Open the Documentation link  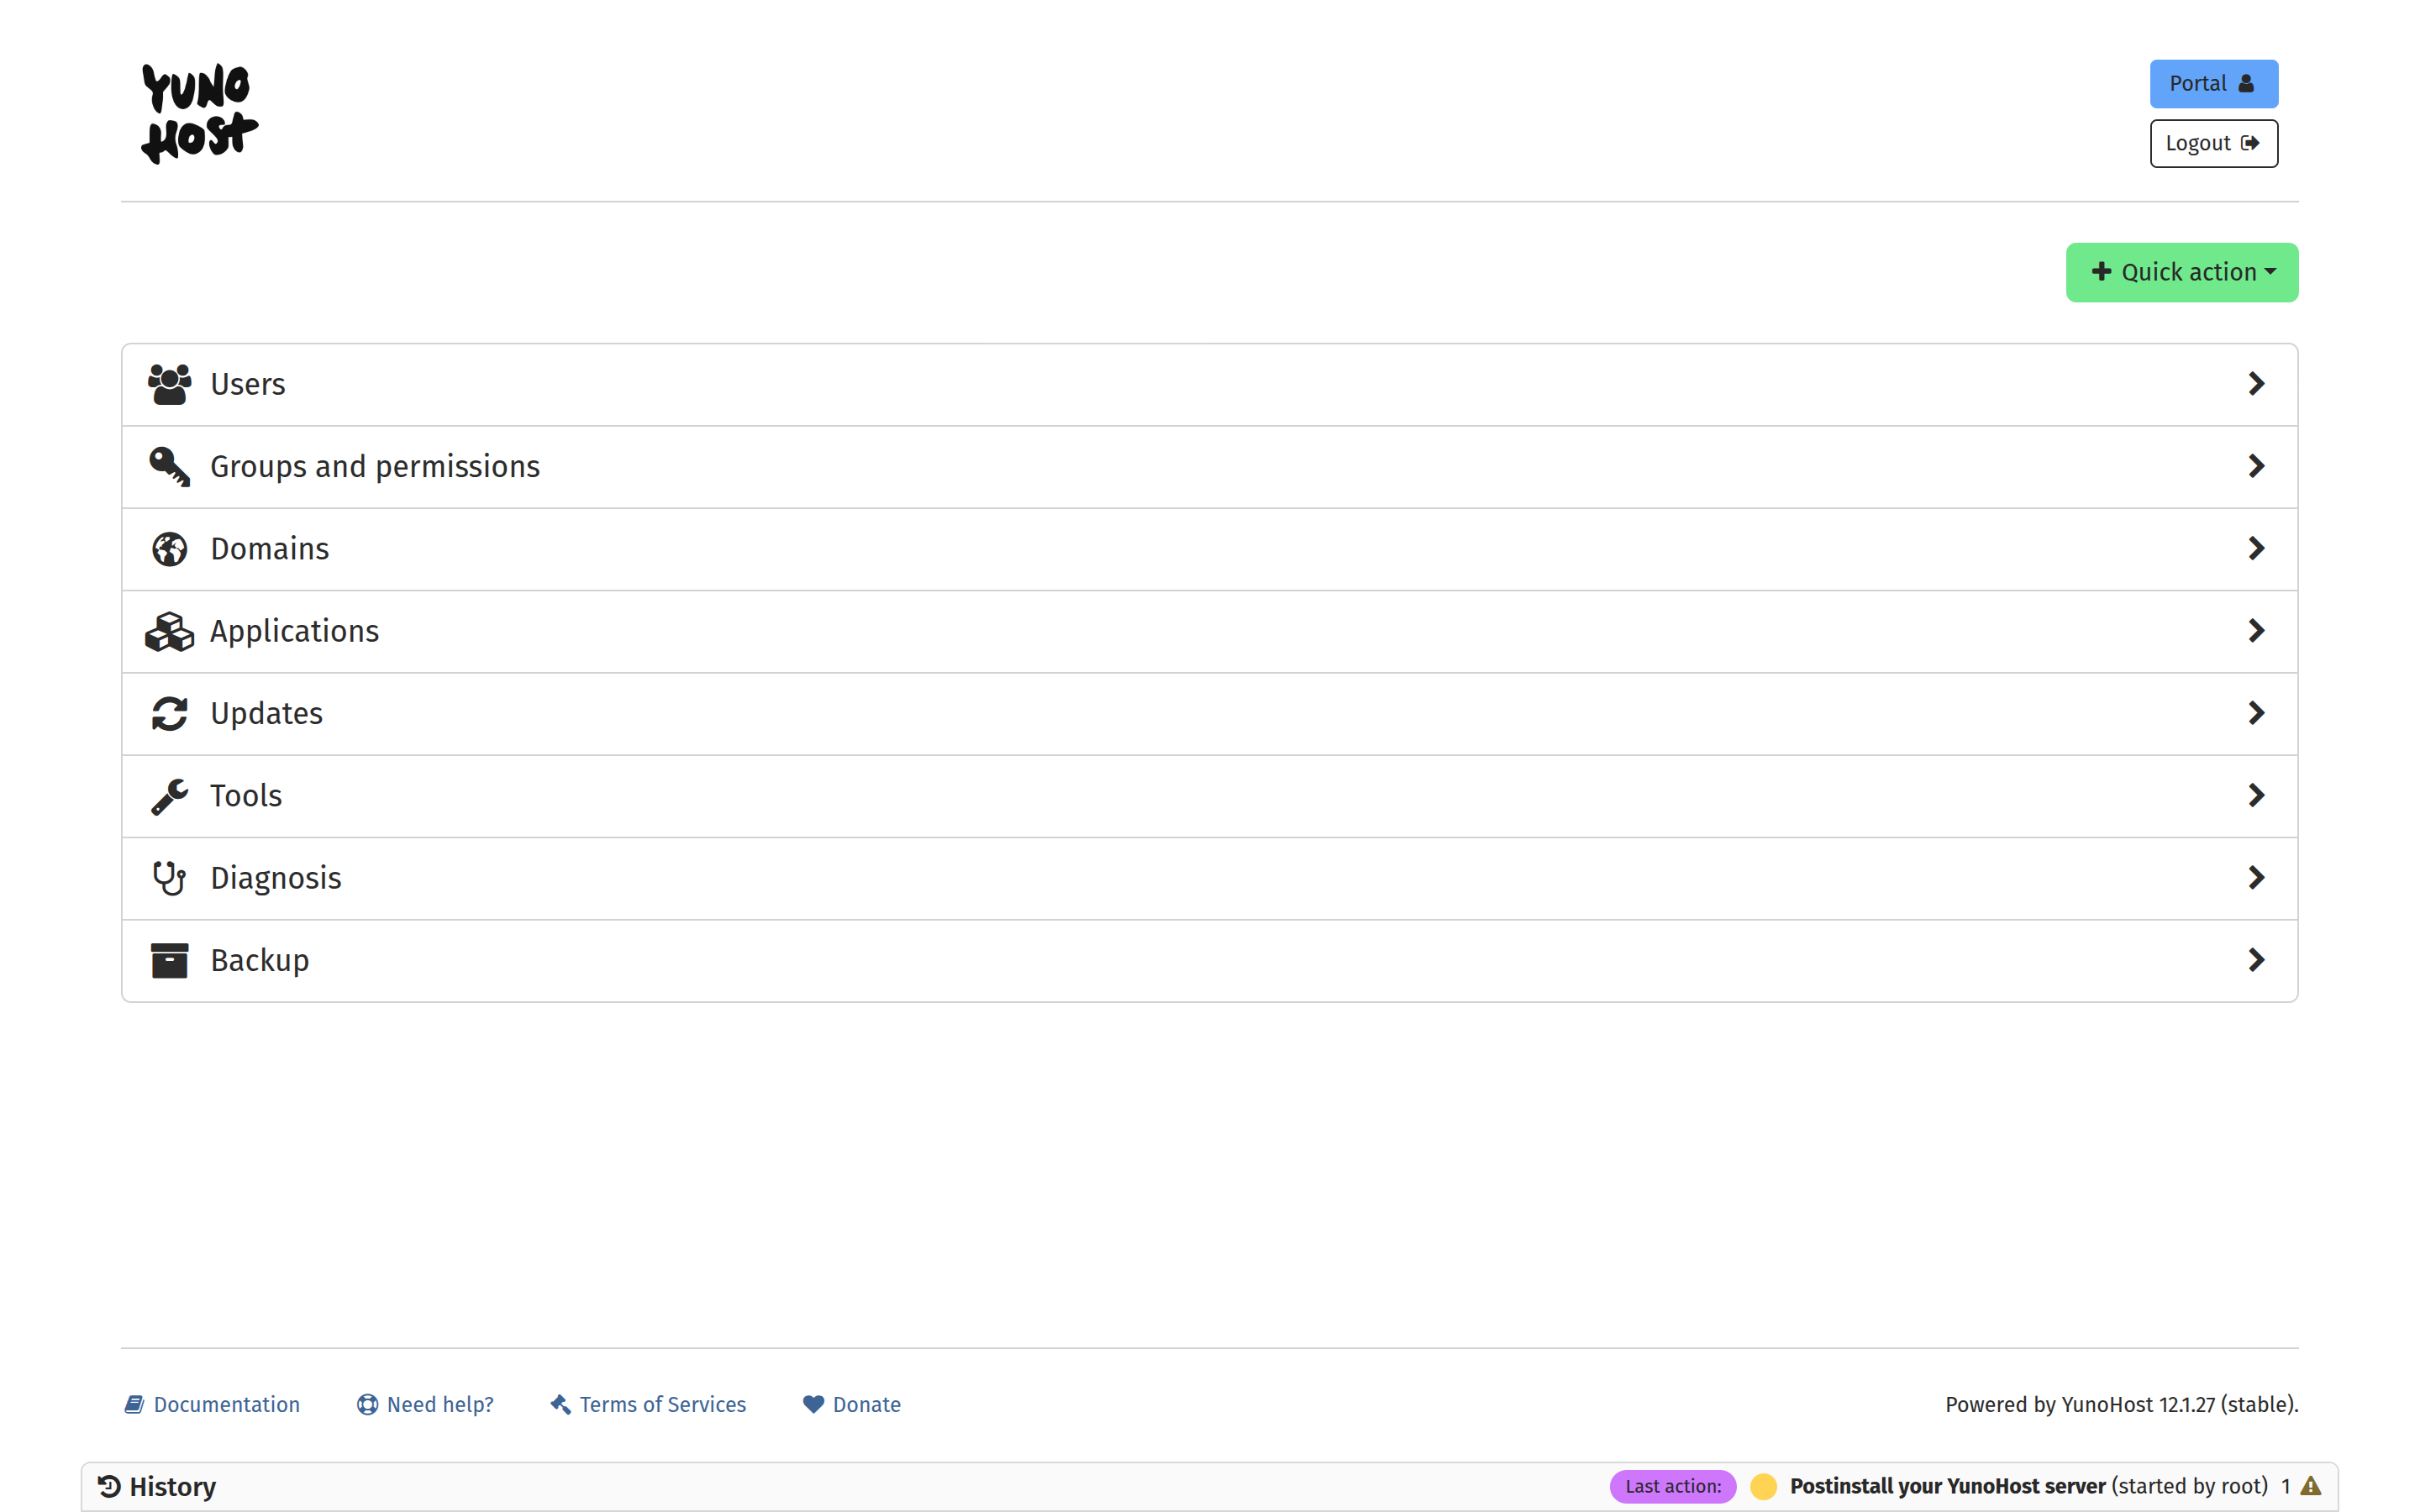click(212, 1404)
